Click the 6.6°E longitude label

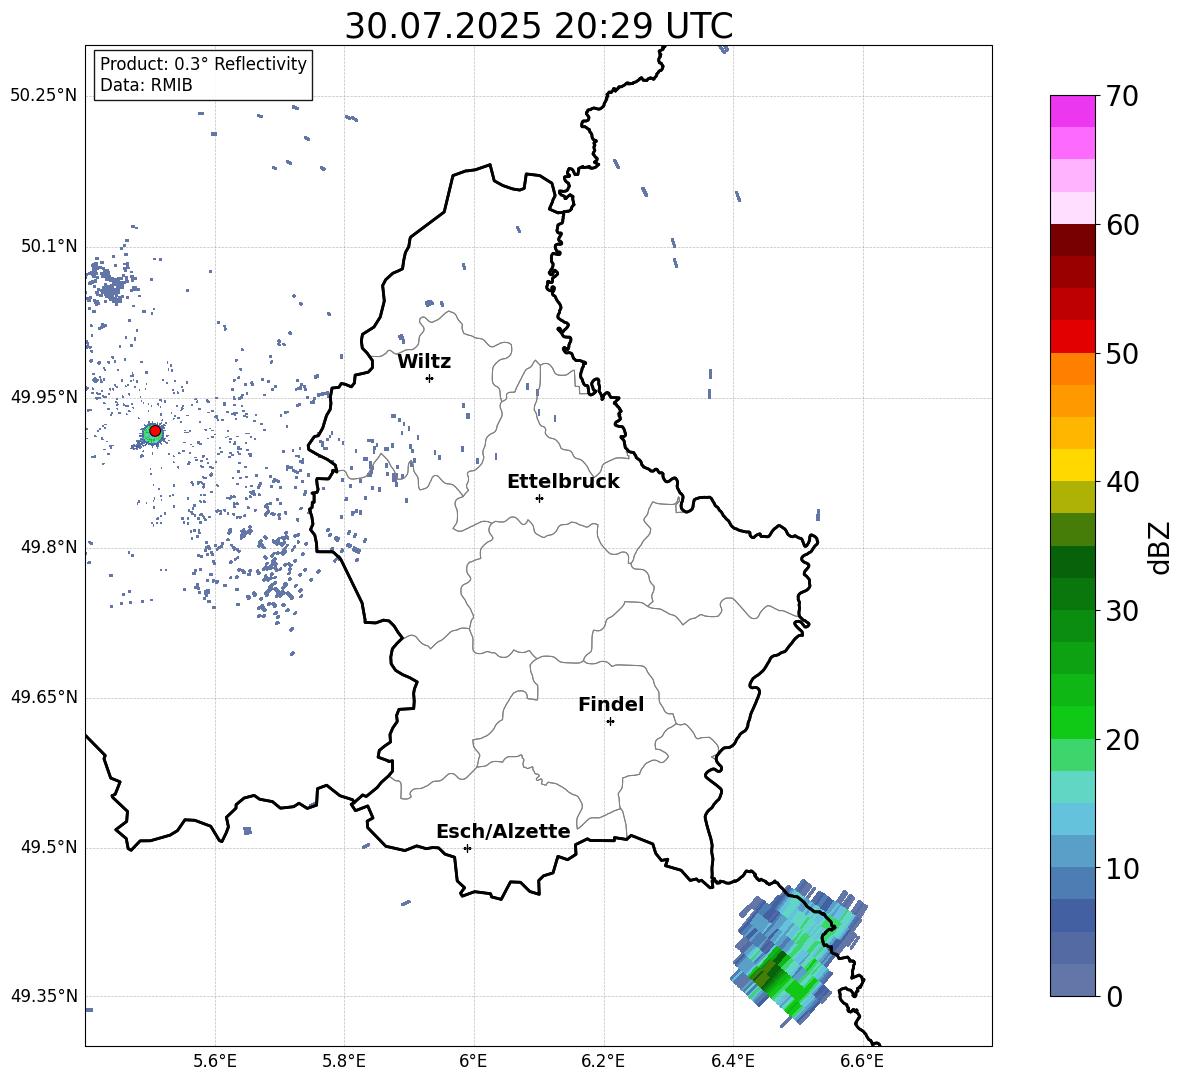point(862,1061)
